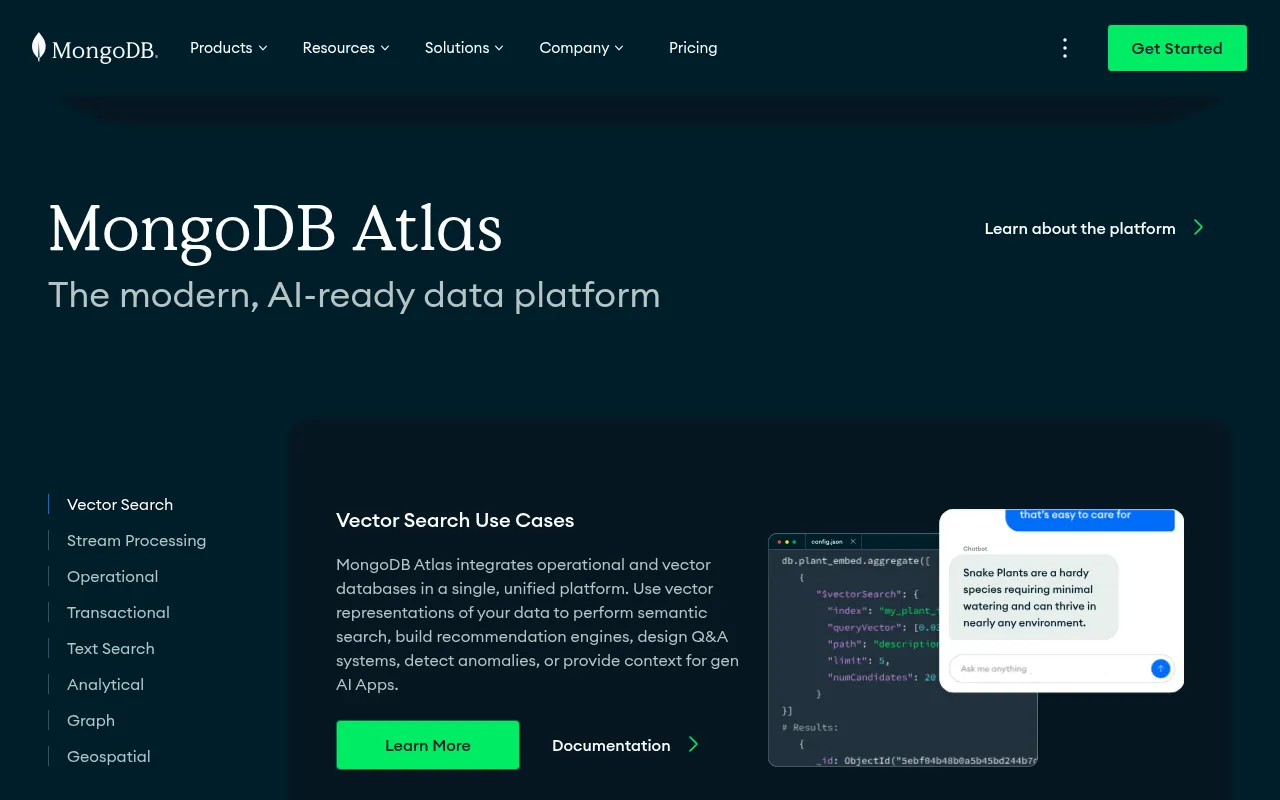Image resolution: width=1280 pixels, height=800 pixels.
Task: Click the code snippet window image
Action: [x=903, y=650]
